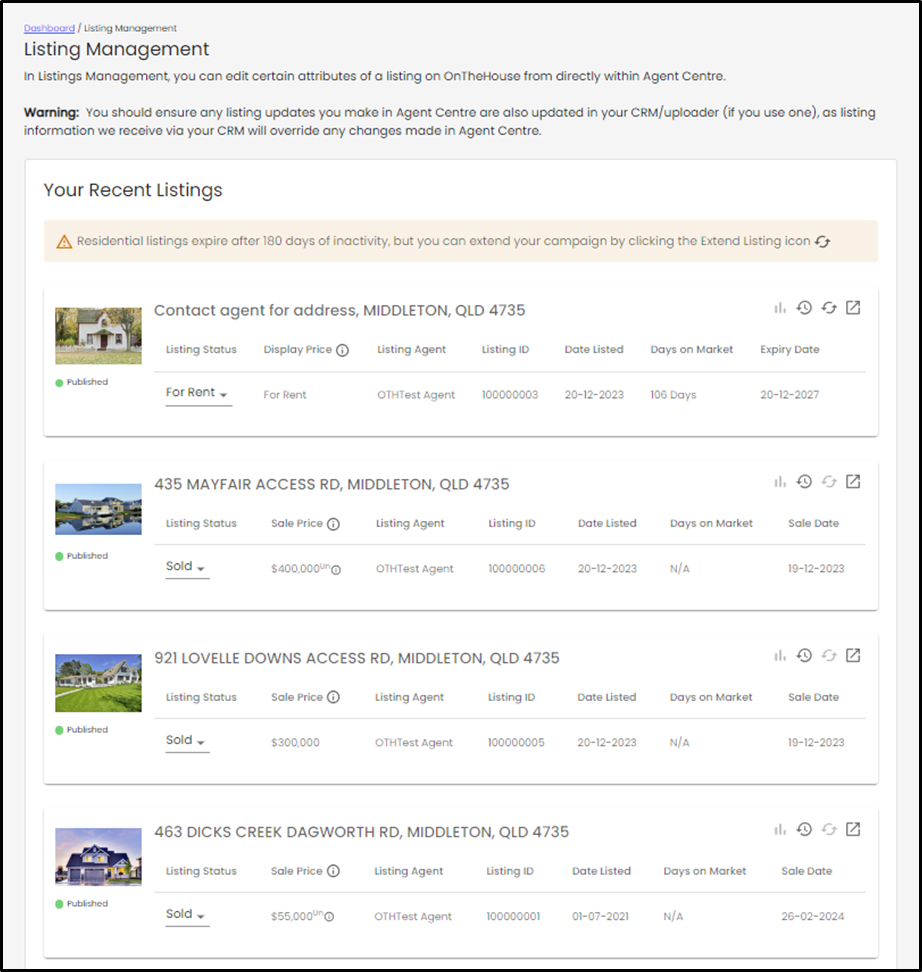Click sale date 26-02-2024
The height and width of the screenshot is (972, 922).
(812, 916)
